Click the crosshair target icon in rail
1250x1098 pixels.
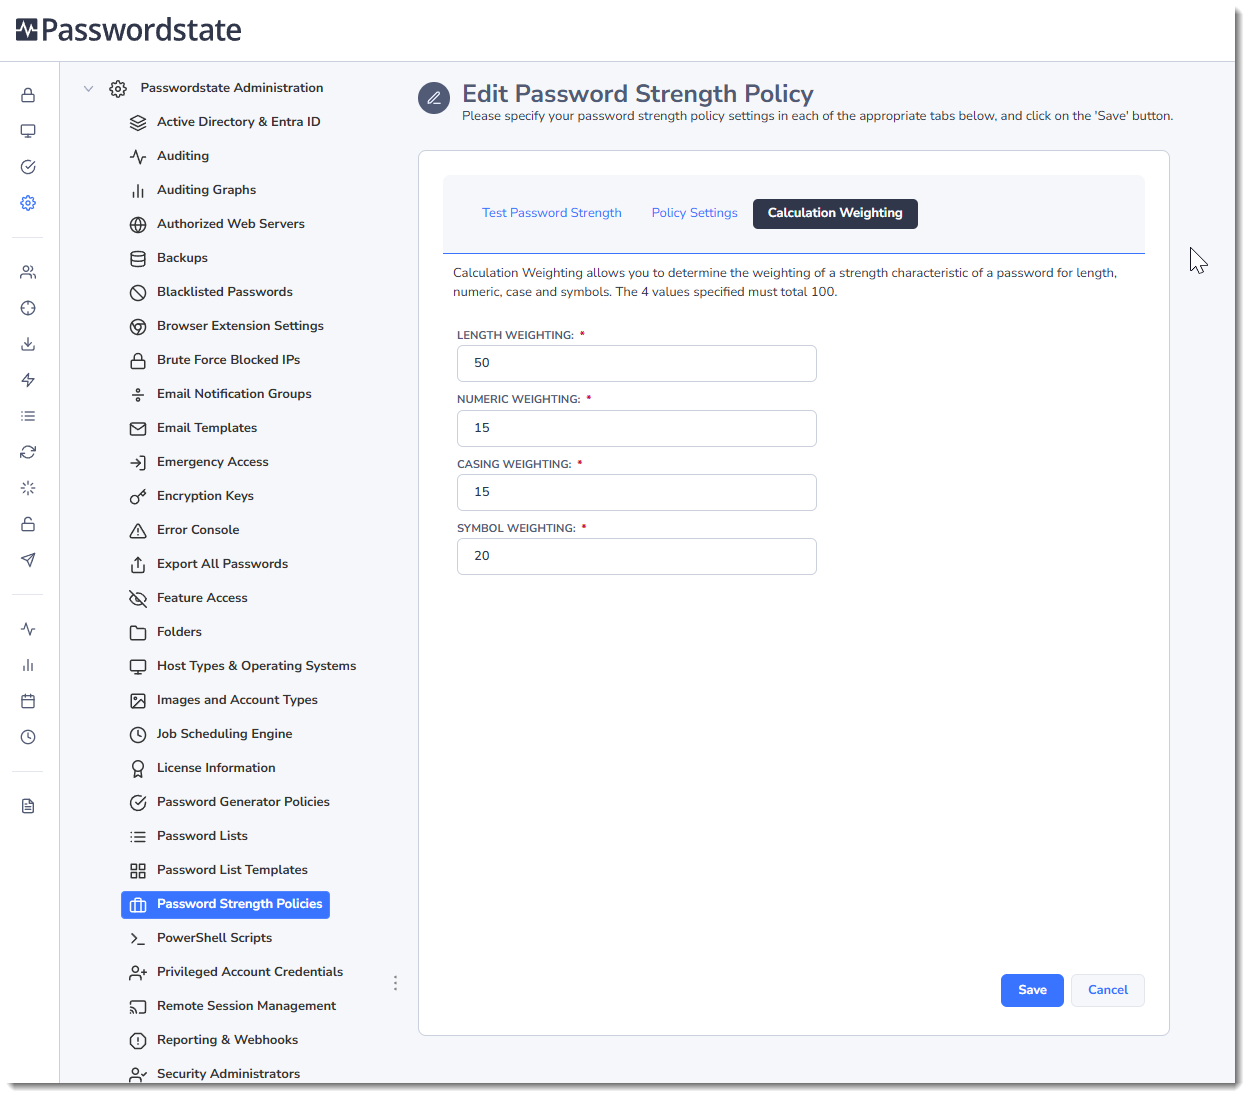tap(28, 308)
